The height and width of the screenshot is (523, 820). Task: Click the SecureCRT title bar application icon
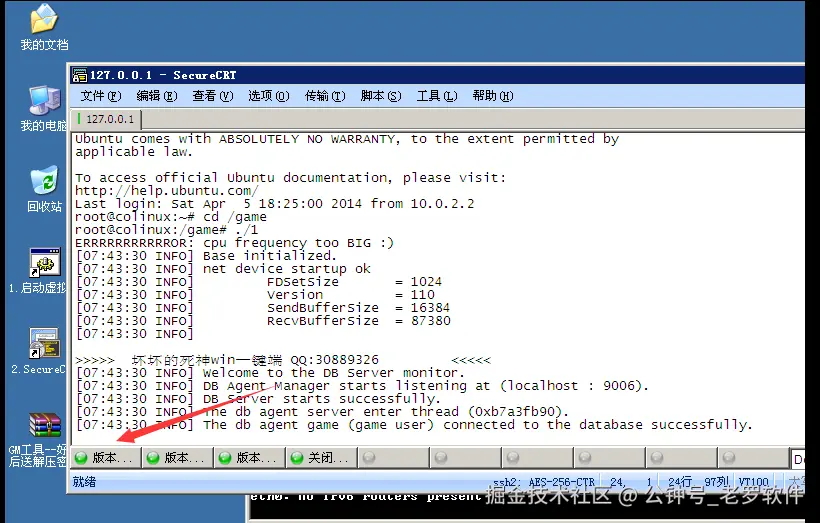(x=79, y=75)
